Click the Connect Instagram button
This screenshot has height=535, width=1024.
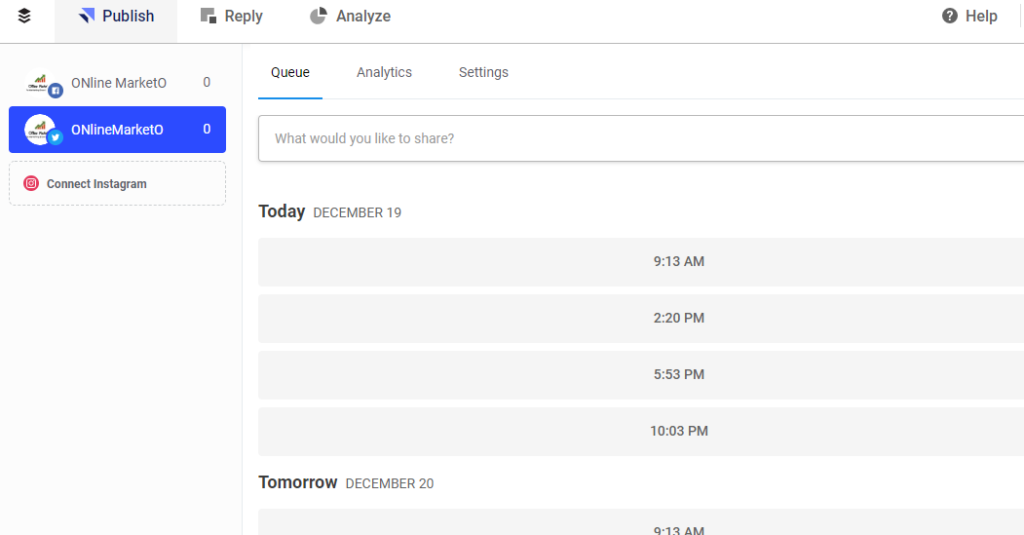pos(117,184)
